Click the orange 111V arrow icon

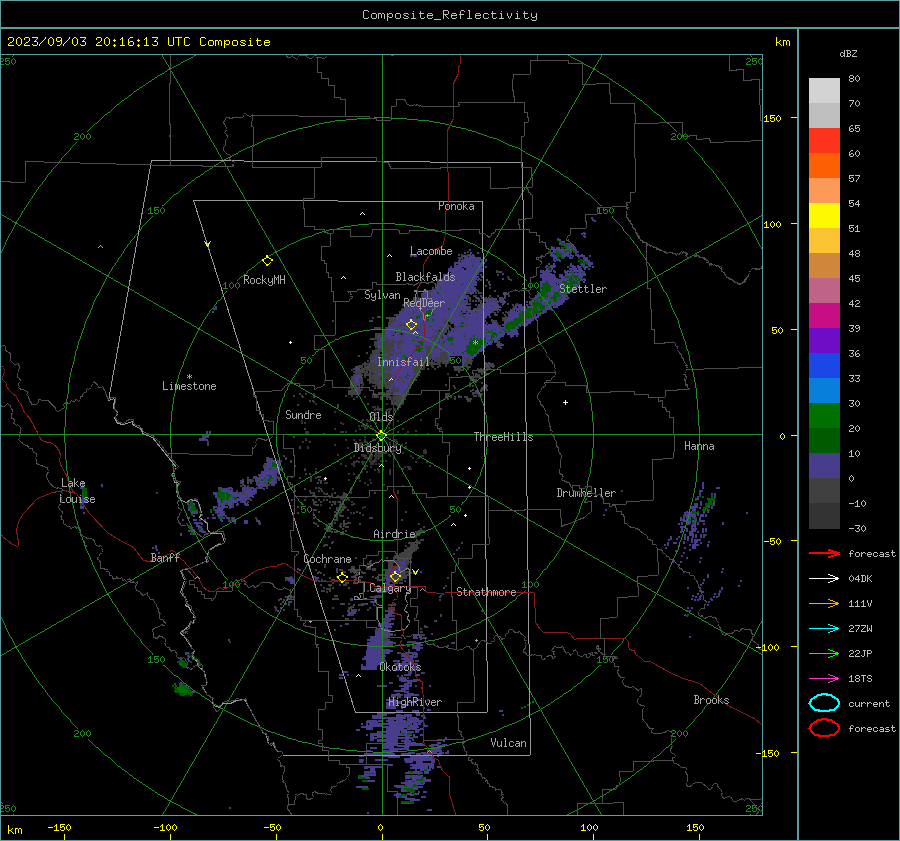click(x=824, y=603)
